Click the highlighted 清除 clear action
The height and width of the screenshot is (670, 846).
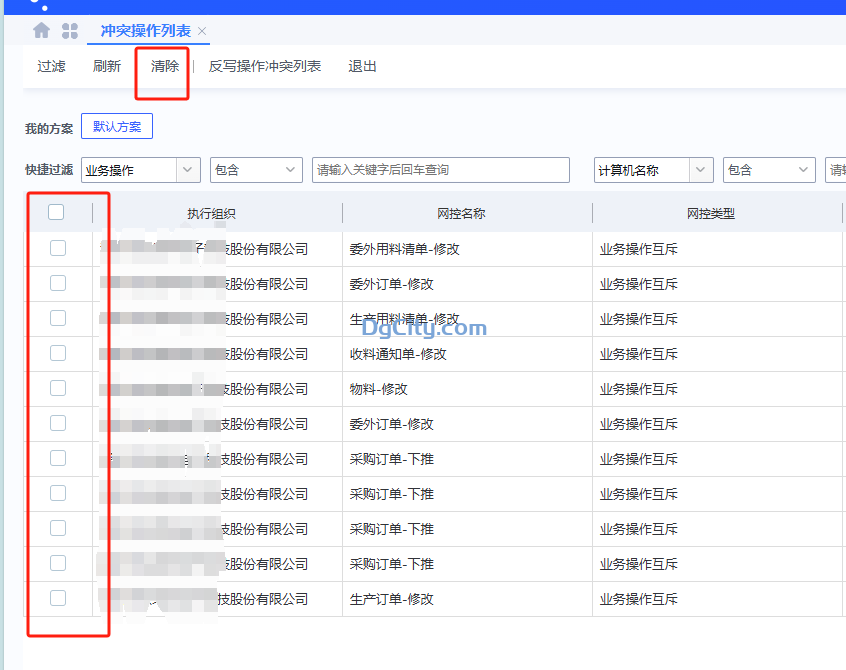(164, 66)
